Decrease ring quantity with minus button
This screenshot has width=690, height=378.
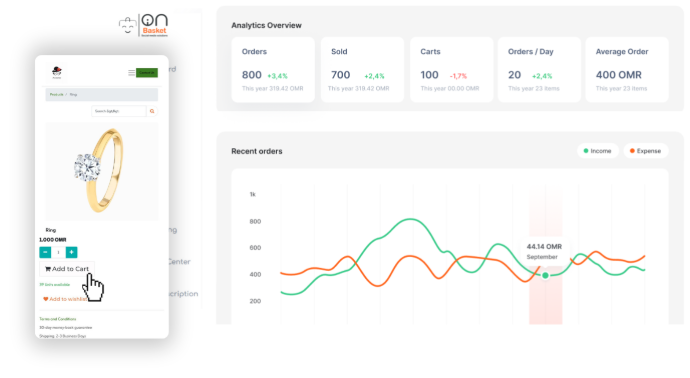pos(45,252)
